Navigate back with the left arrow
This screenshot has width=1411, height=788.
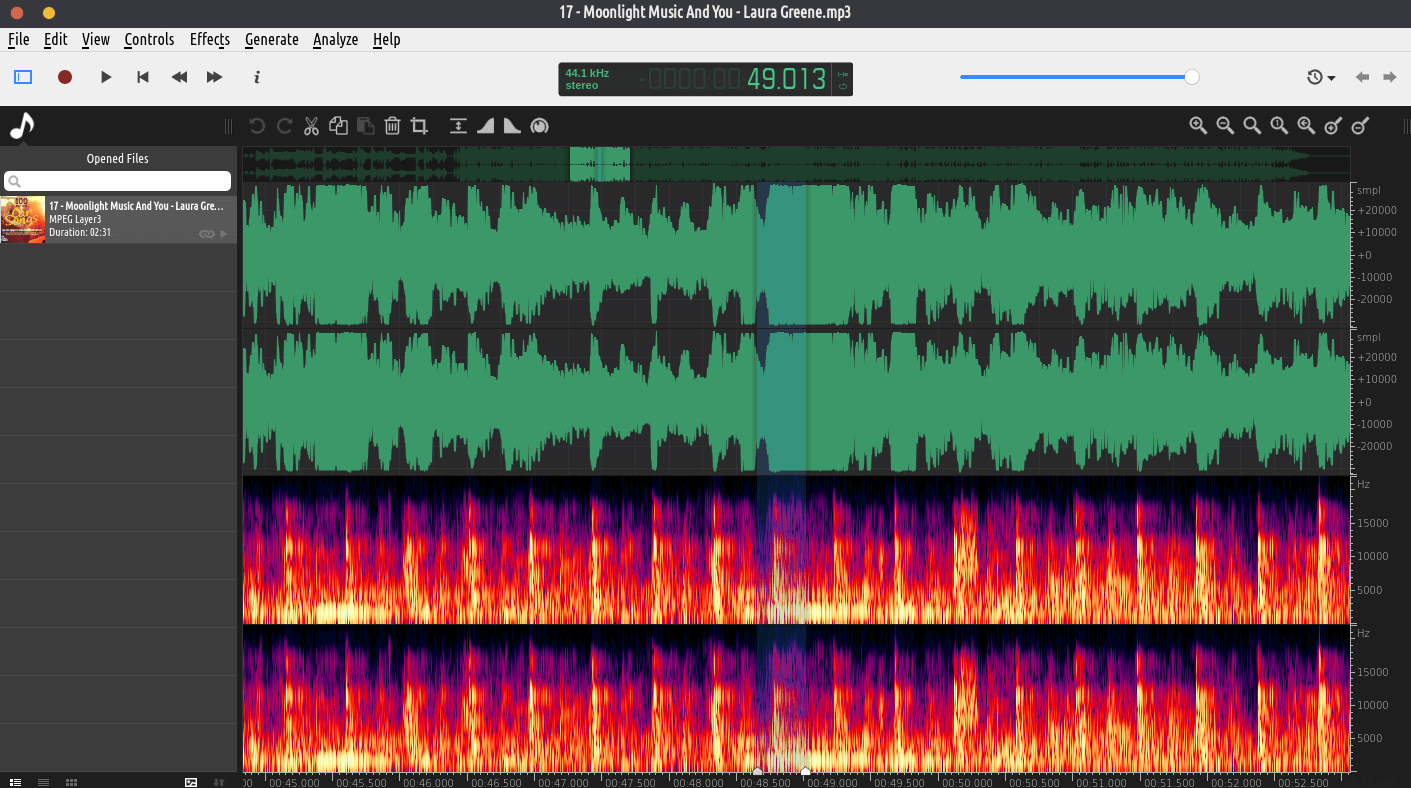[x=1362, y=77]
